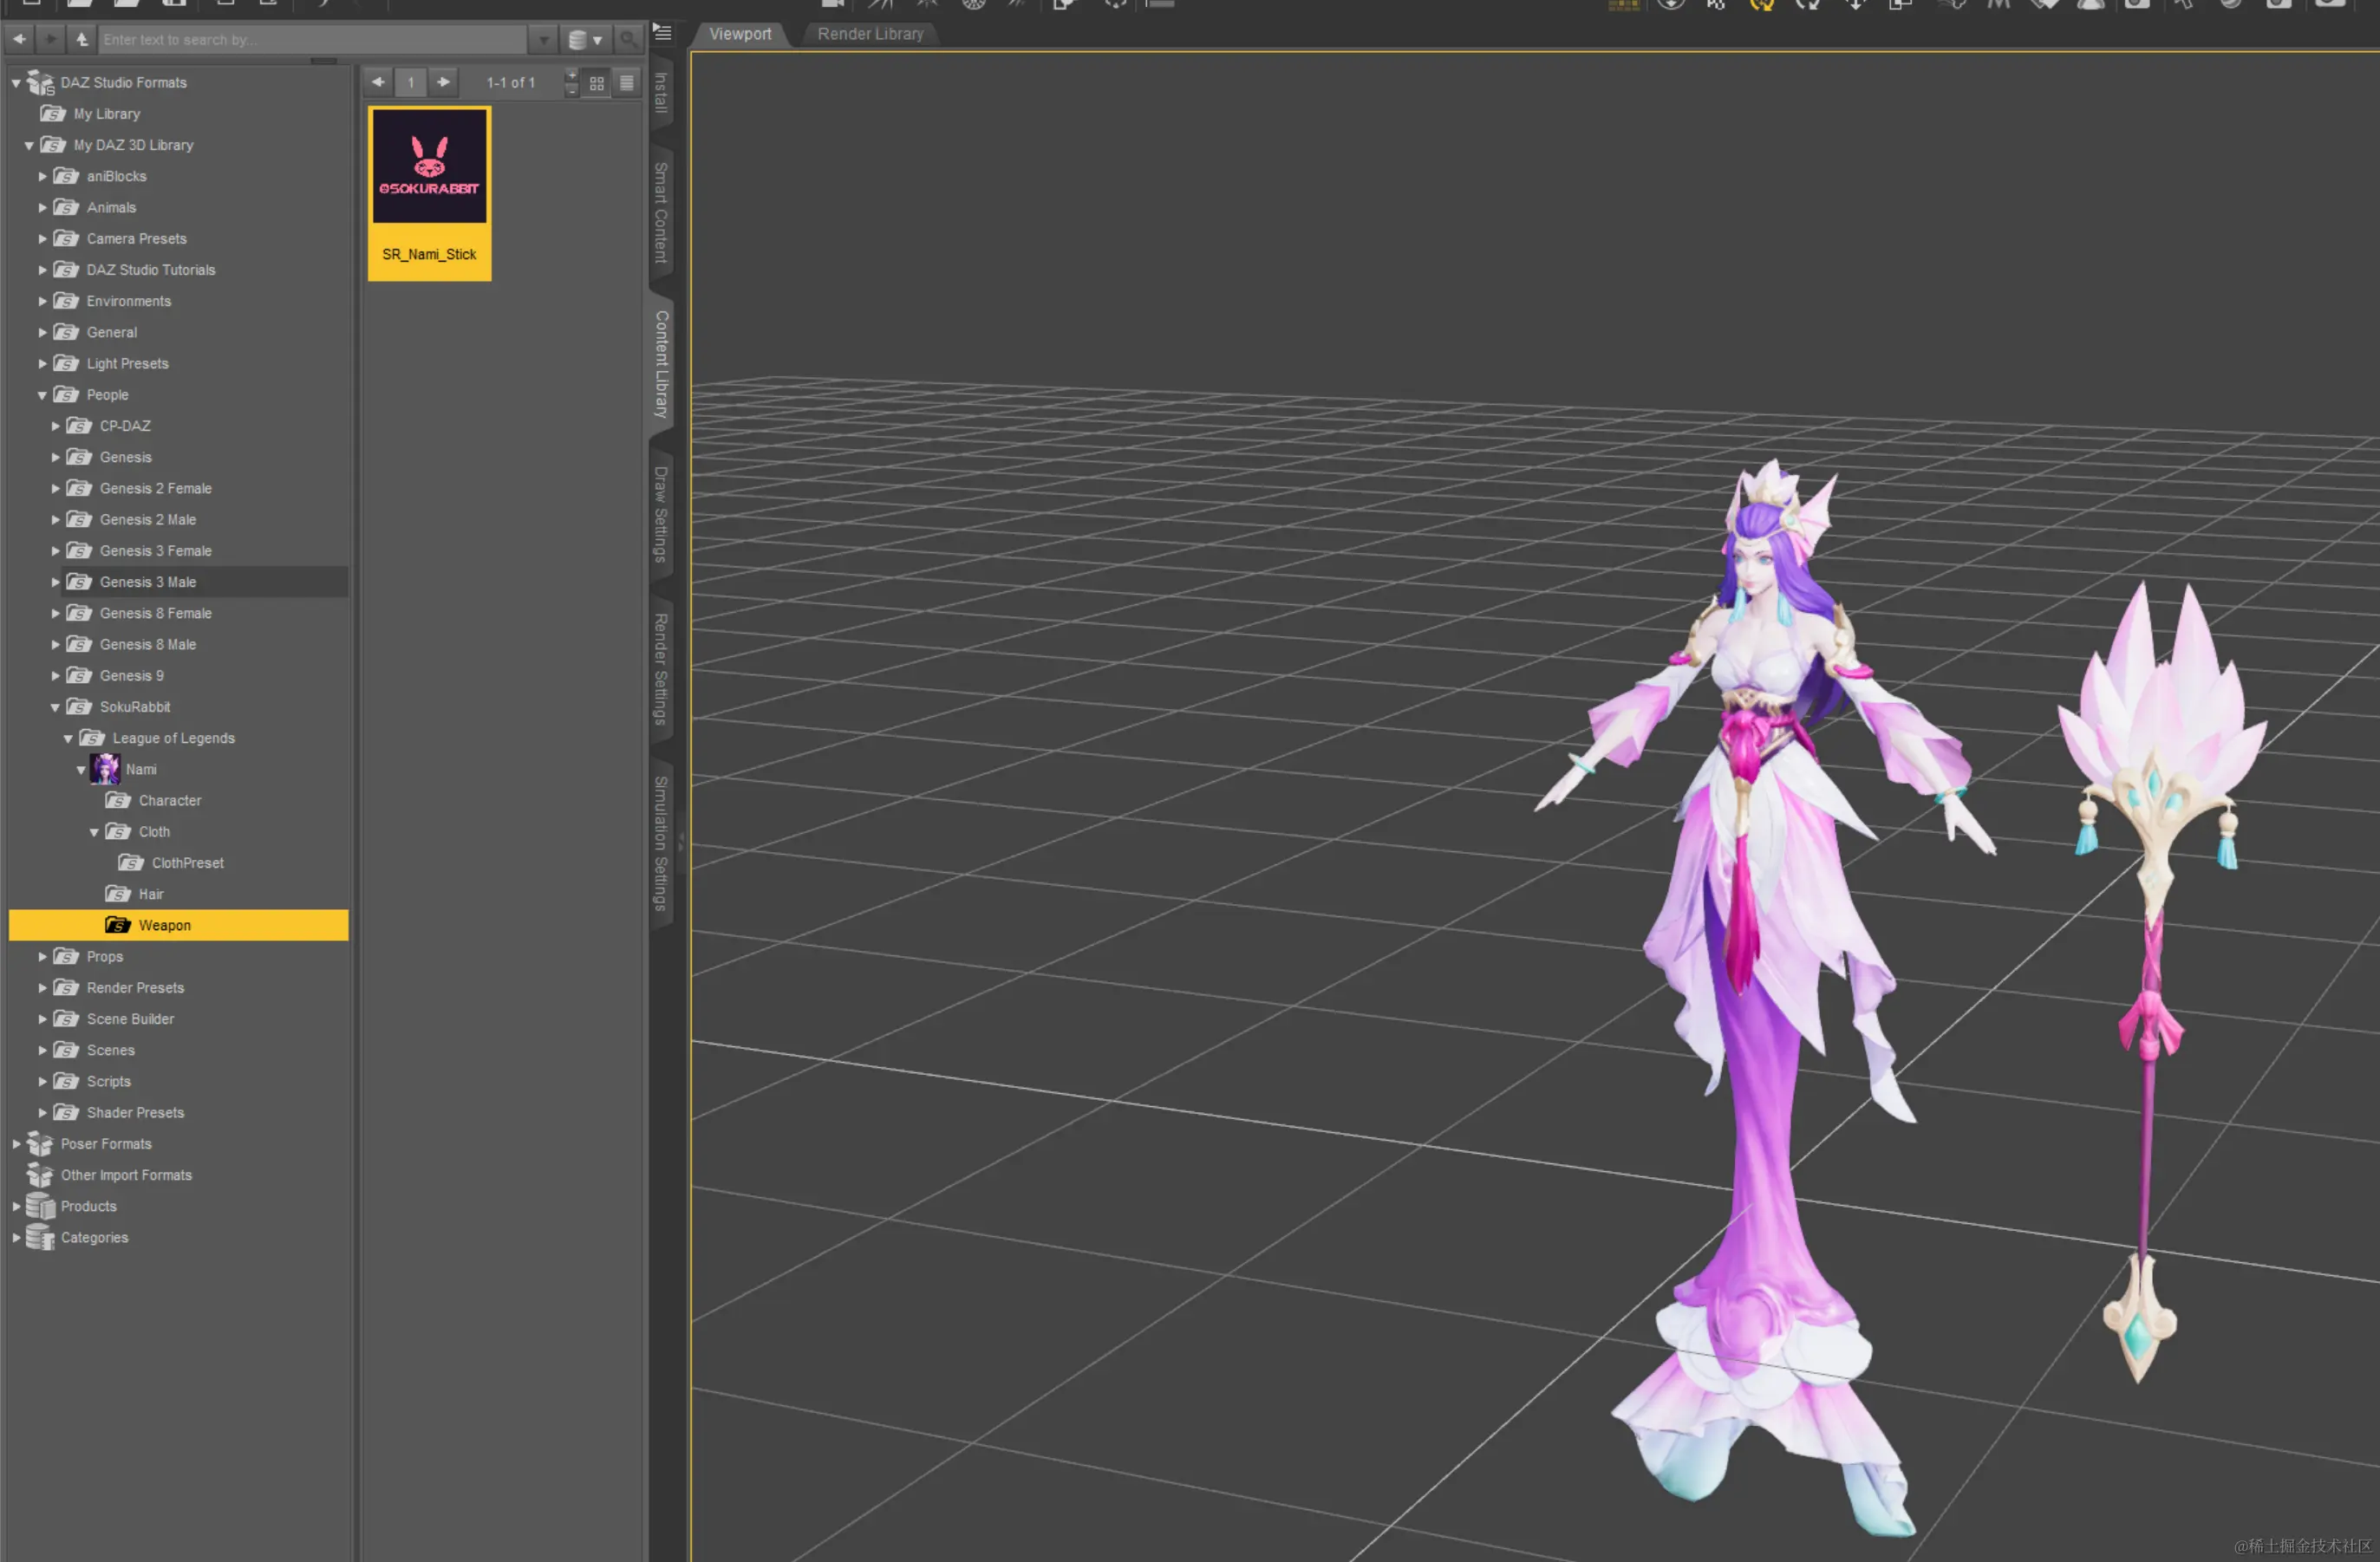Switch to the Render Library tab

870,34
